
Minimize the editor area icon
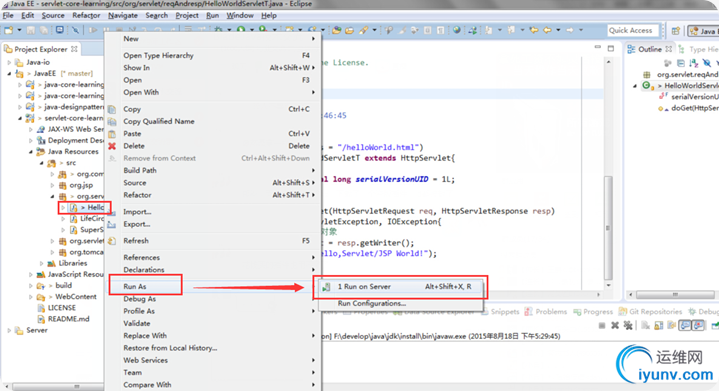coord(597,48)
